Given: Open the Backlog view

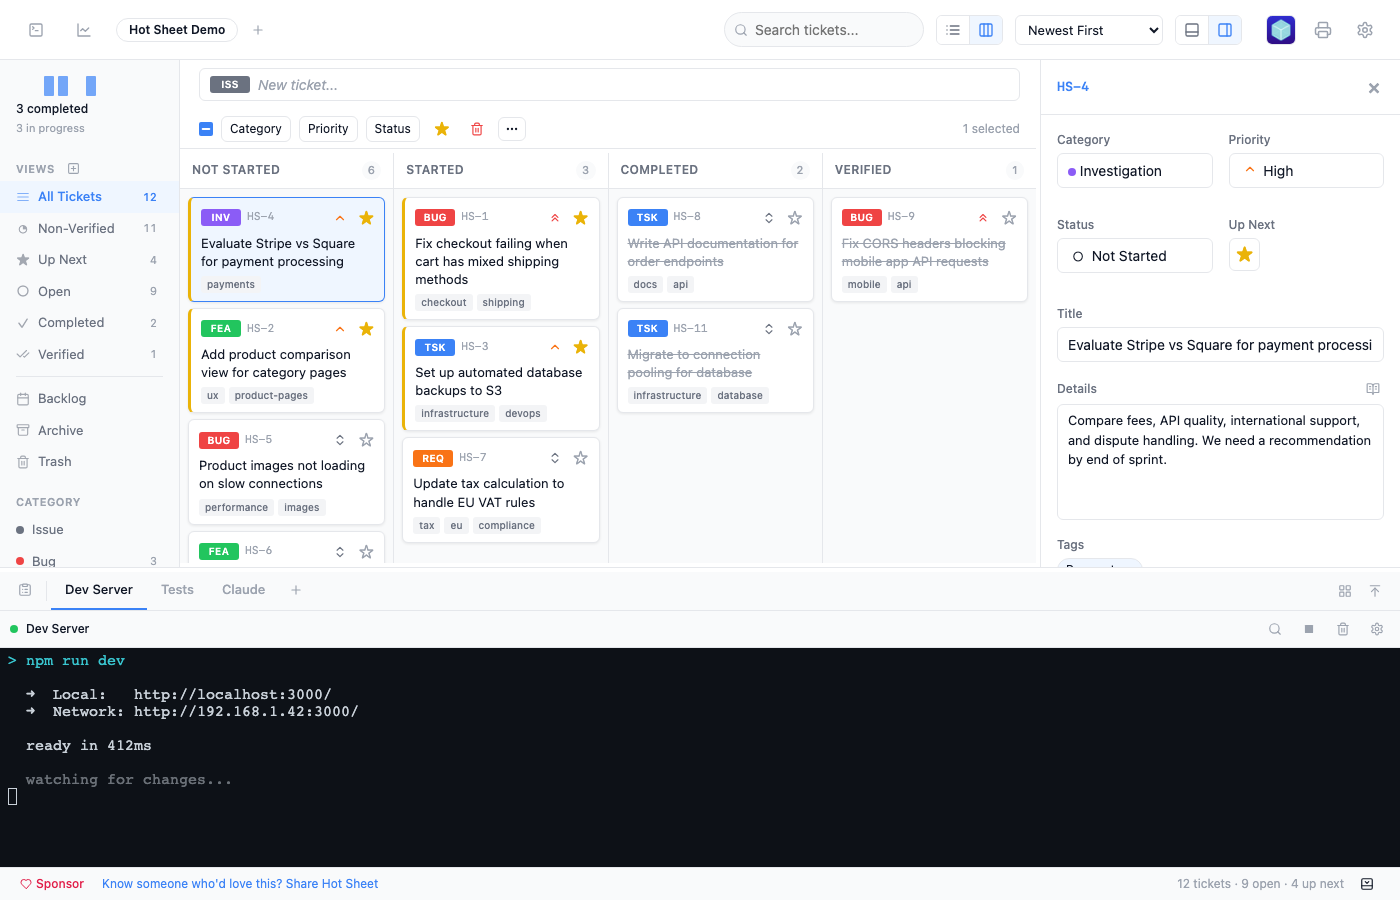Looking at the screenshot, I should pyautogui.click(x=88, y=399).
